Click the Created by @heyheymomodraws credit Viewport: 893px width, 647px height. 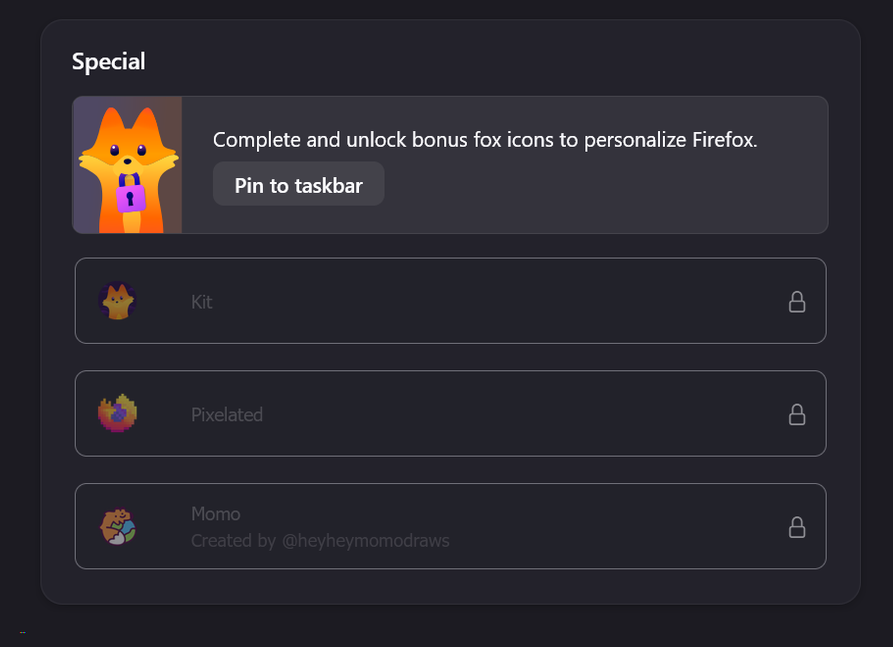pos(320,540)
